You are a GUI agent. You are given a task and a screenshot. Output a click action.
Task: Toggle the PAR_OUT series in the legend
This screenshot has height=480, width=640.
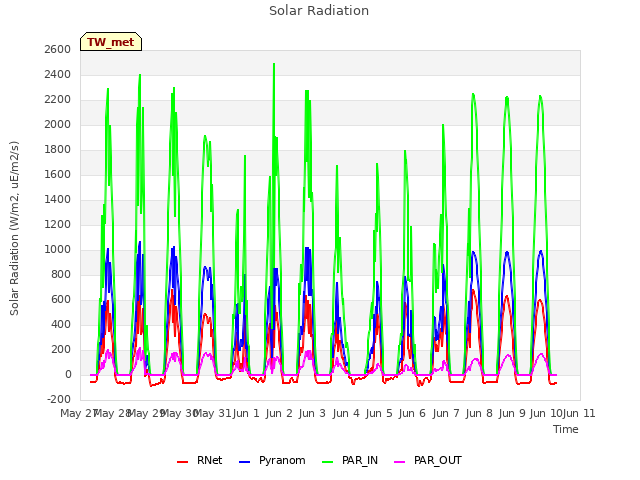tap(428, 460)
